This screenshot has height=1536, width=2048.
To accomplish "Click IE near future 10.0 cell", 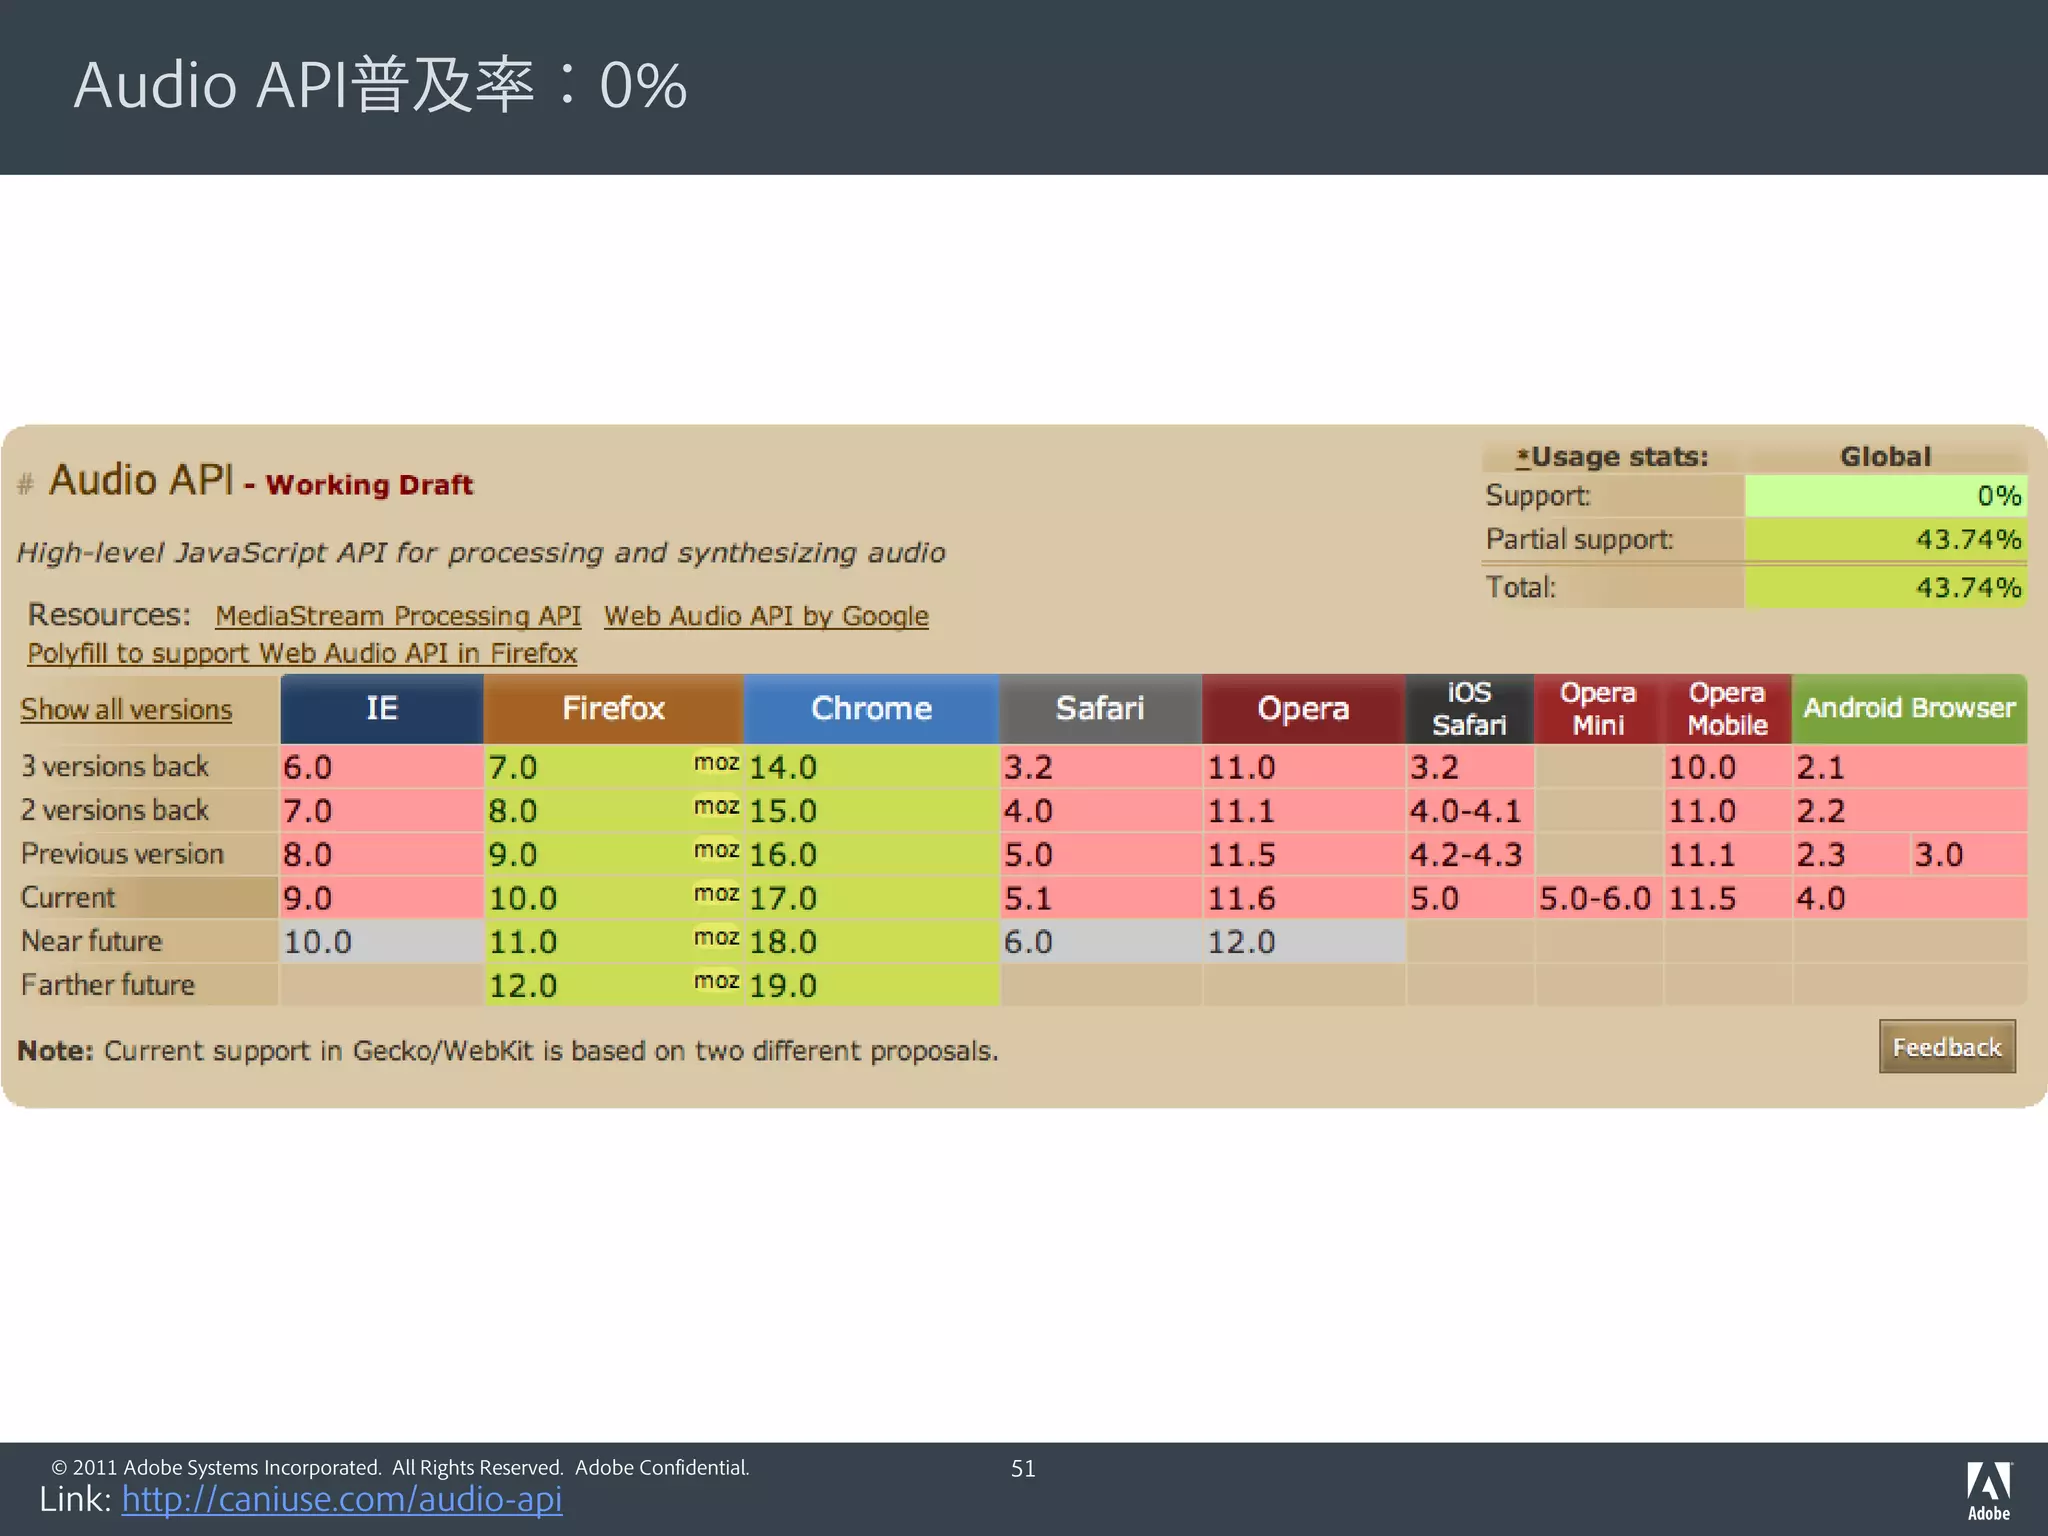I will pyautogui.click(x=382, y=942).
